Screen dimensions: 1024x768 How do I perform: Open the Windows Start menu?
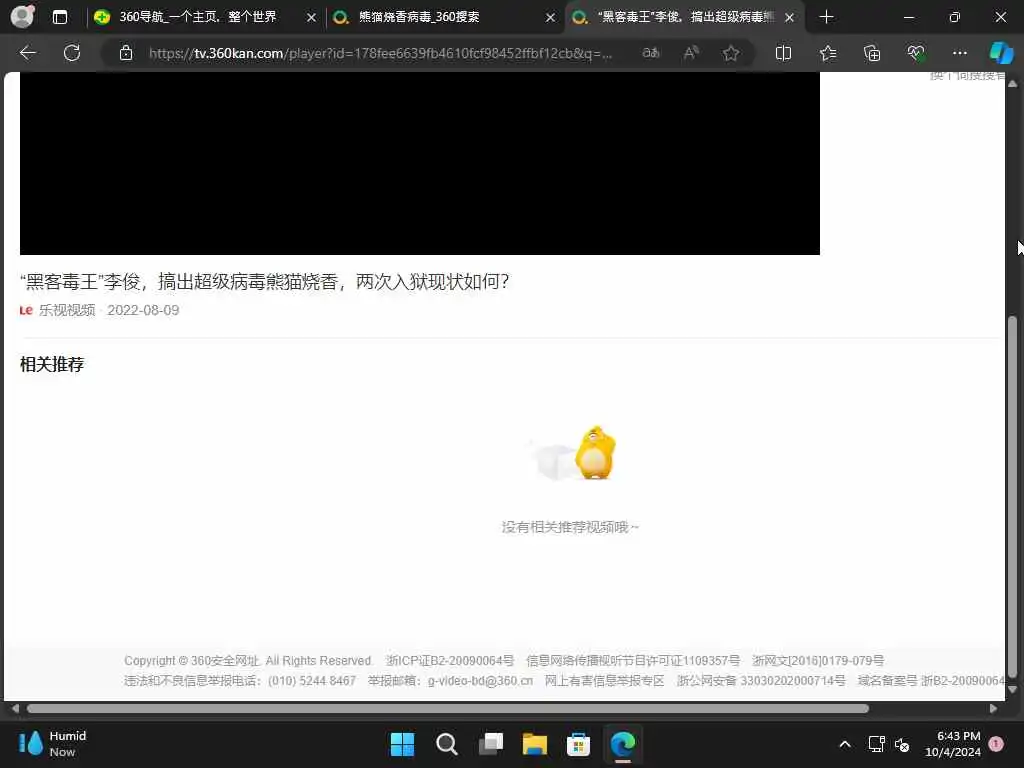pos(402,744)
